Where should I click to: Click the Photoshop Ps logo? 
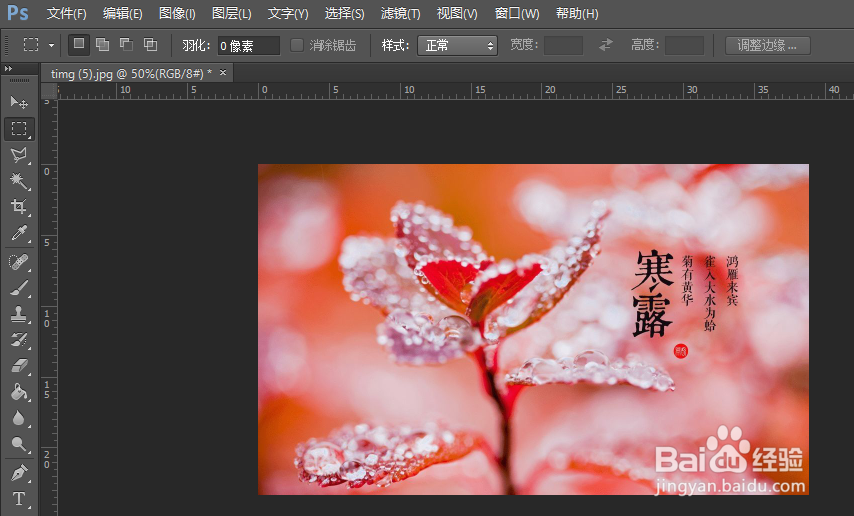coord(17,13)
